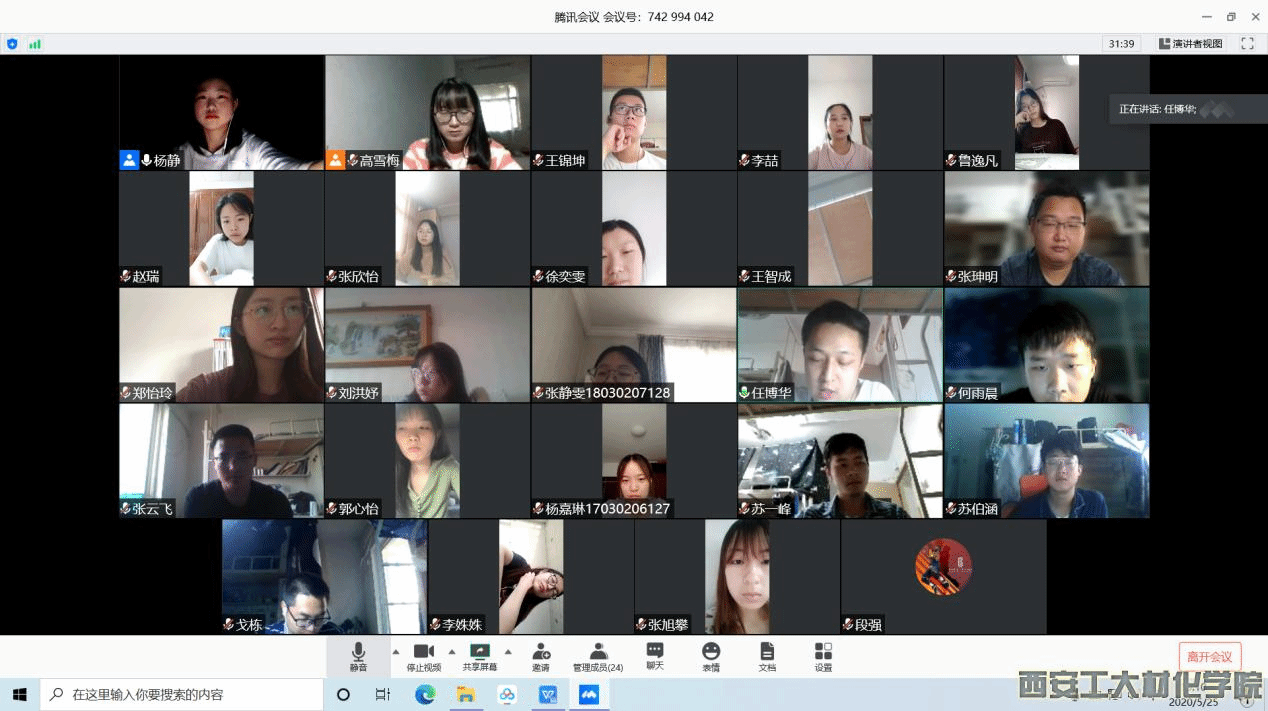
Task: Start screen sharing with 共享屏幕
Action: tap(480, 656)
